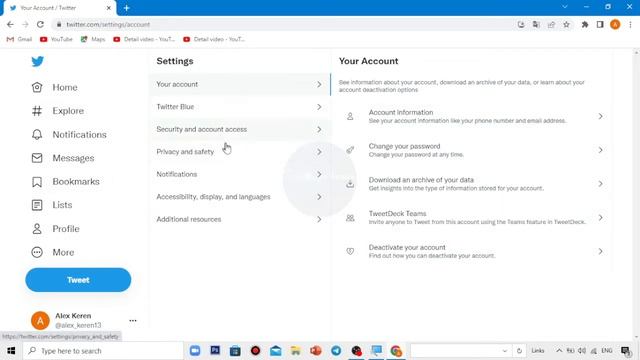
Task: Select Your Account / Twitter tab
Action: pos(60,8)
